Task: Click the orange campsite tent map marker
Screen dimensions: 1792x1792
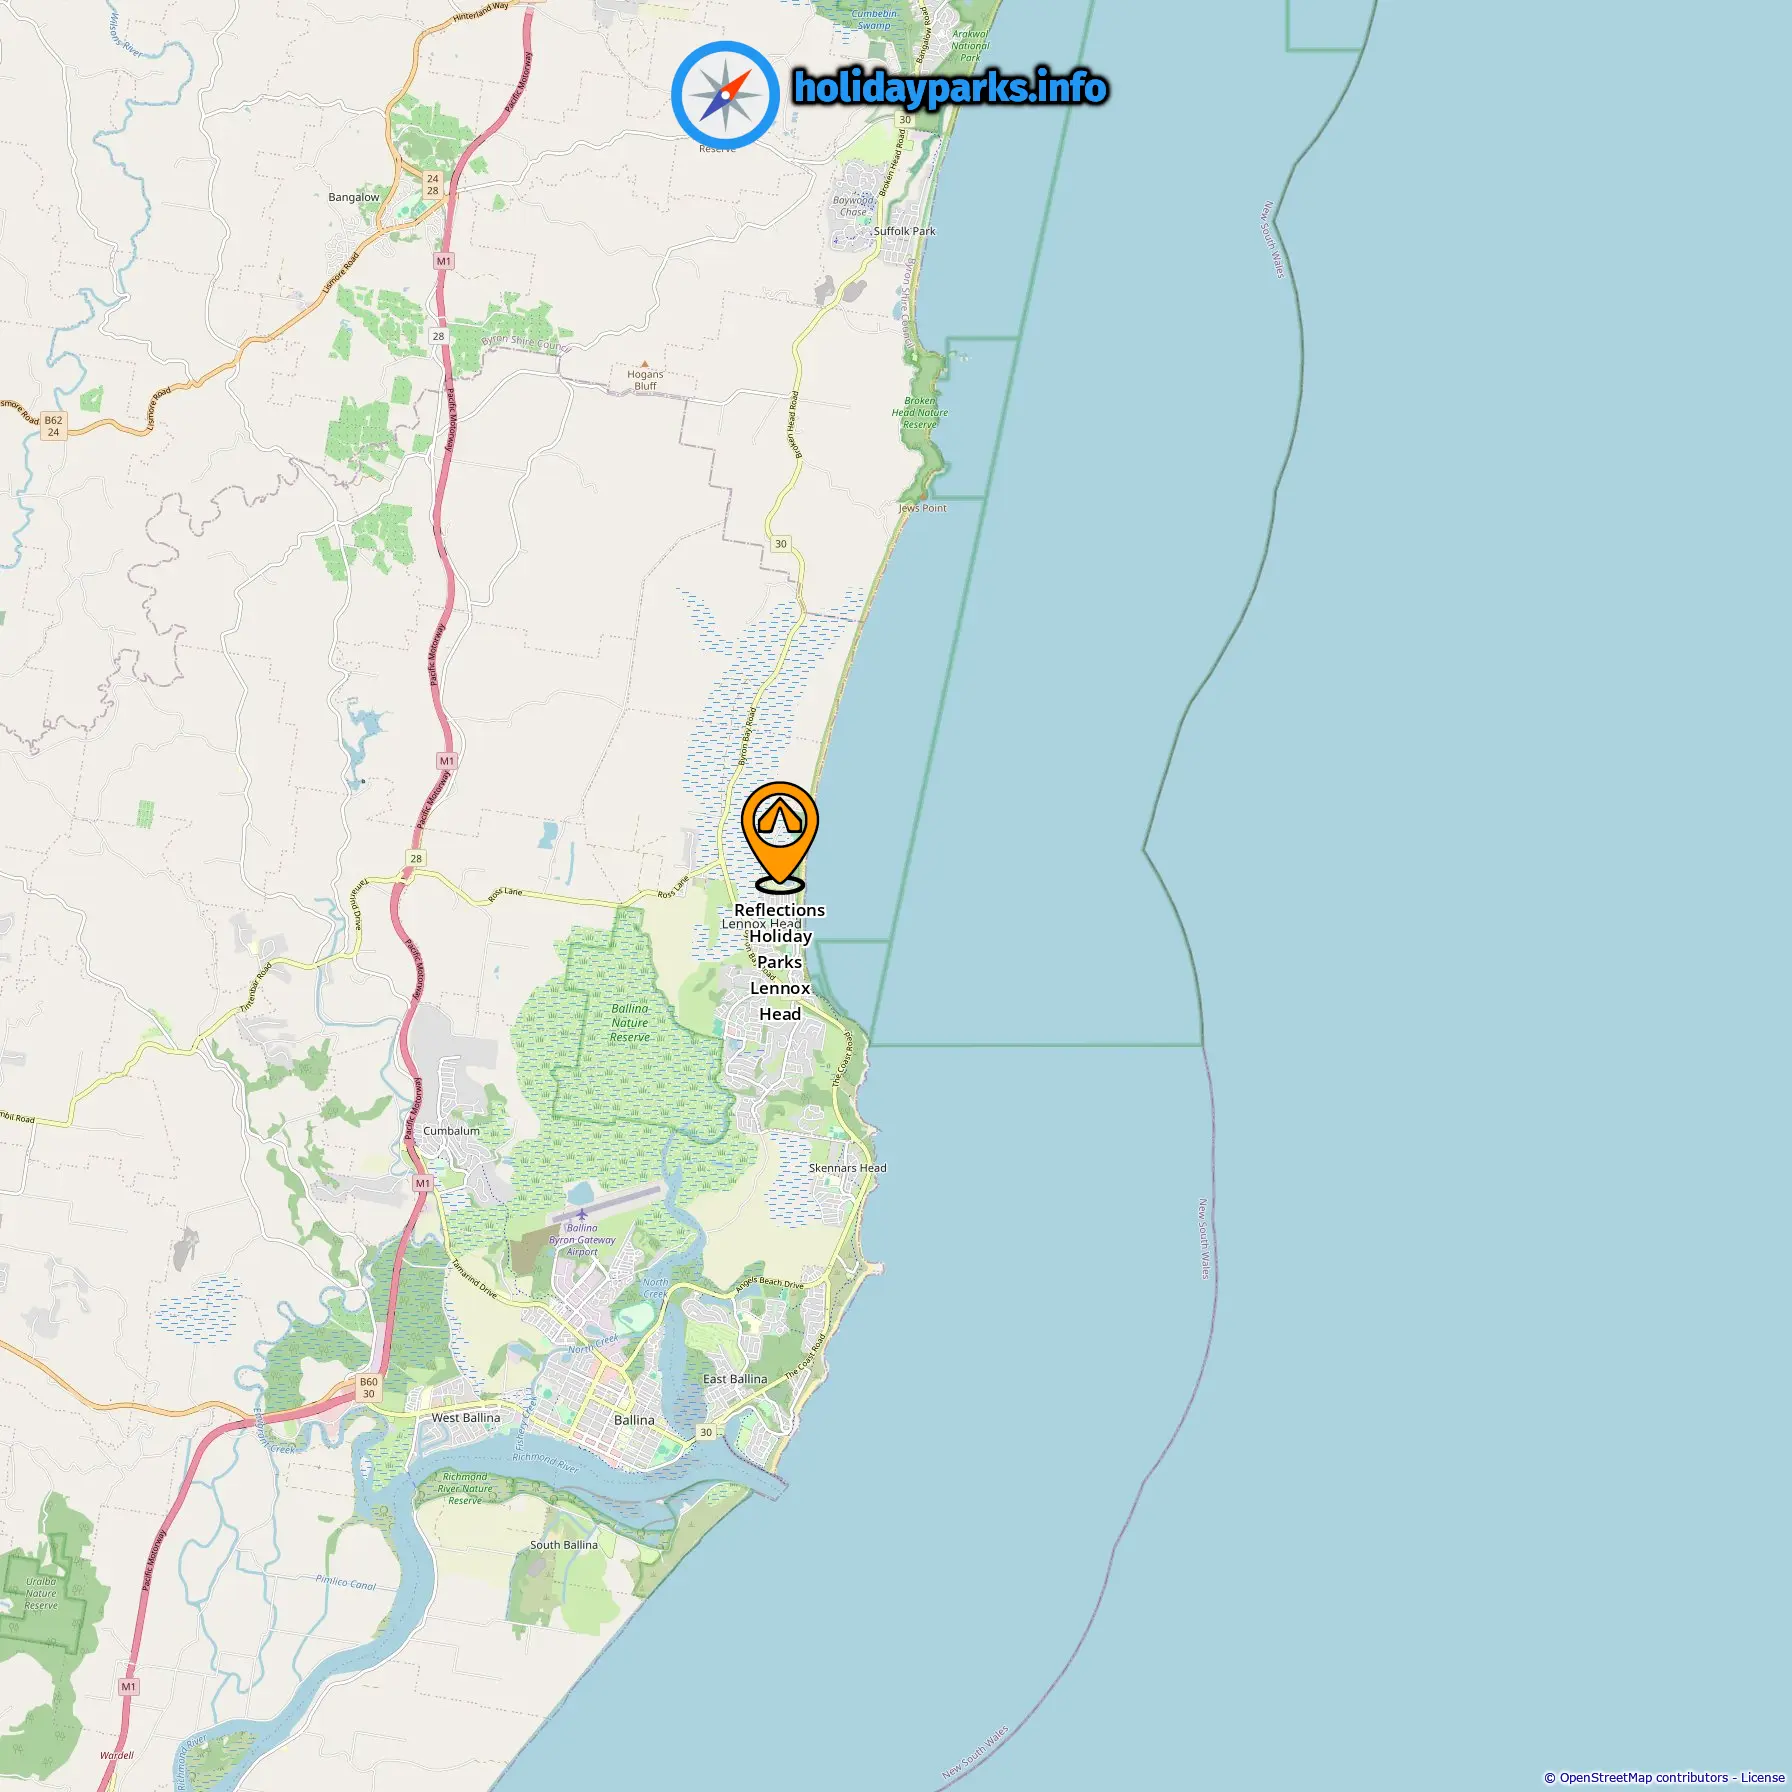Action: 779,836
